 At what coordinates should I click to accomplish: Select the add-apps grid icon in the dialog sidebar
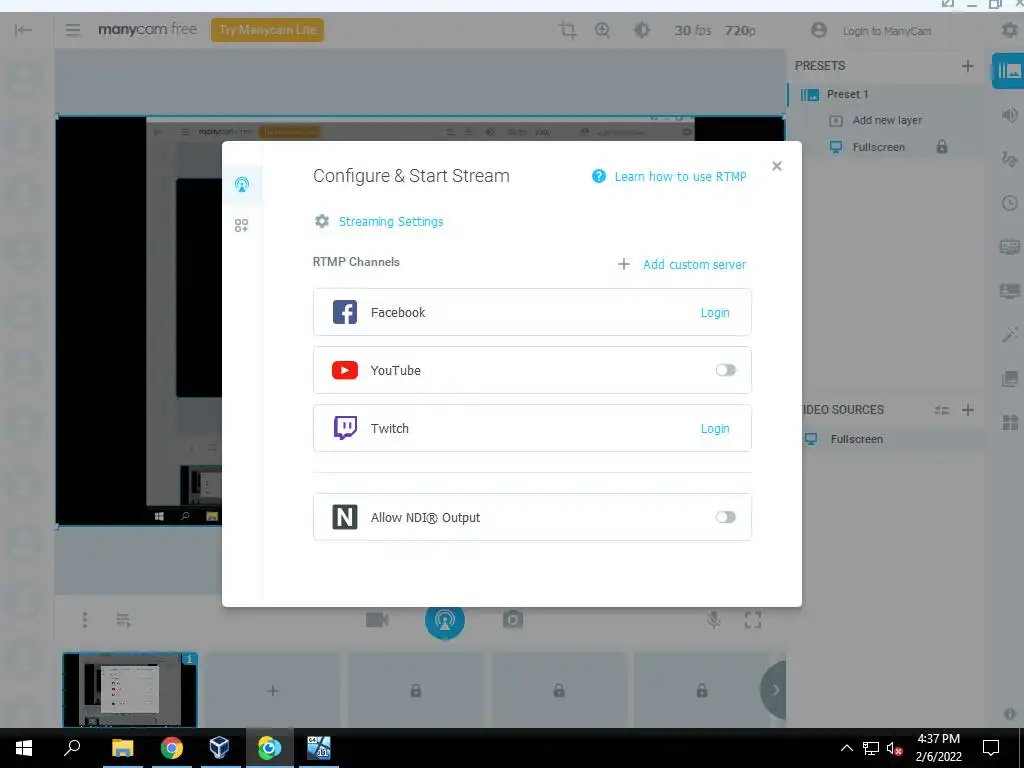coord(241,225)
